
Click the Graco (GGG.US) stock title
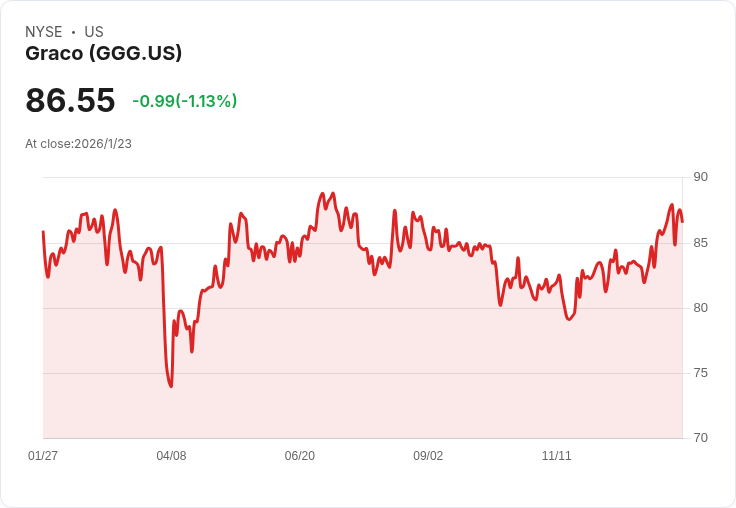click(103, 54)
